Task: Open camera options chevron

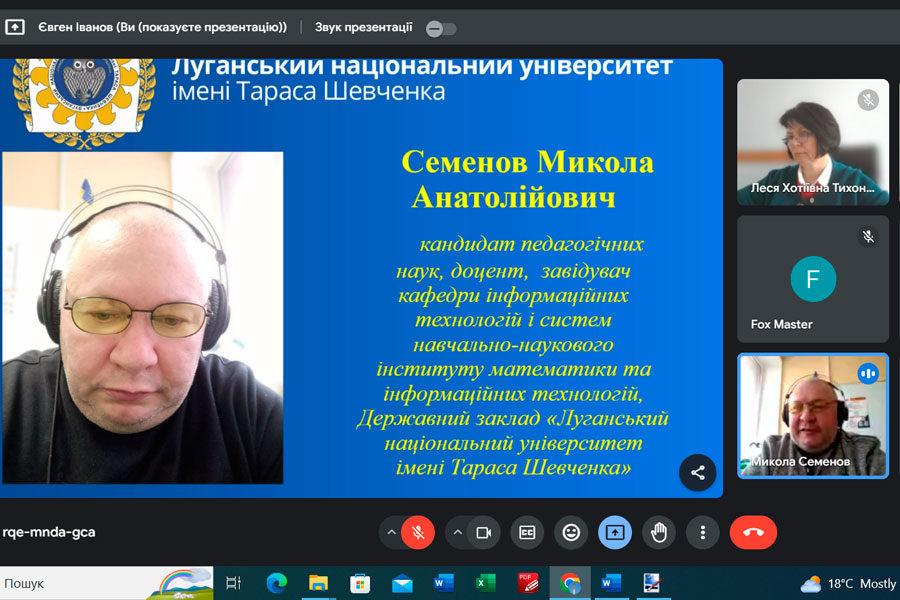Action: 457,533
